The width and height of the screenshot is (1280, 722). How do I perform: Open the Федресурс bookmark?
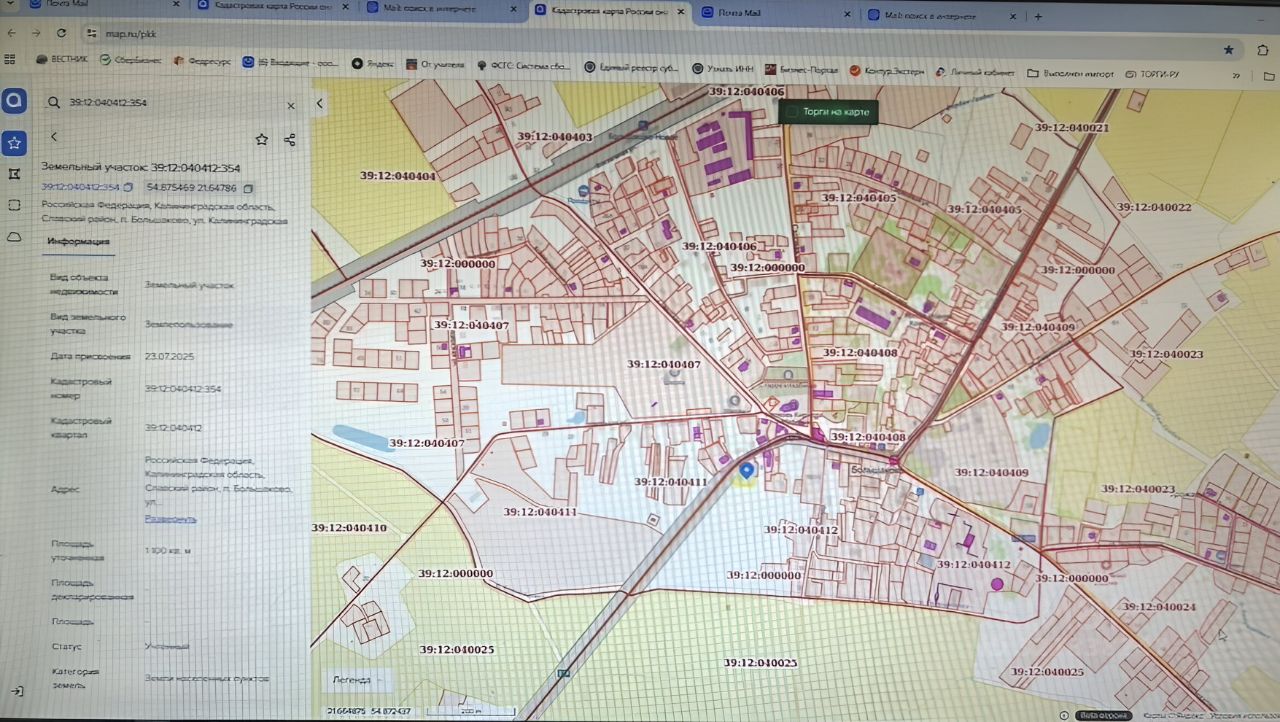[202, 60]
